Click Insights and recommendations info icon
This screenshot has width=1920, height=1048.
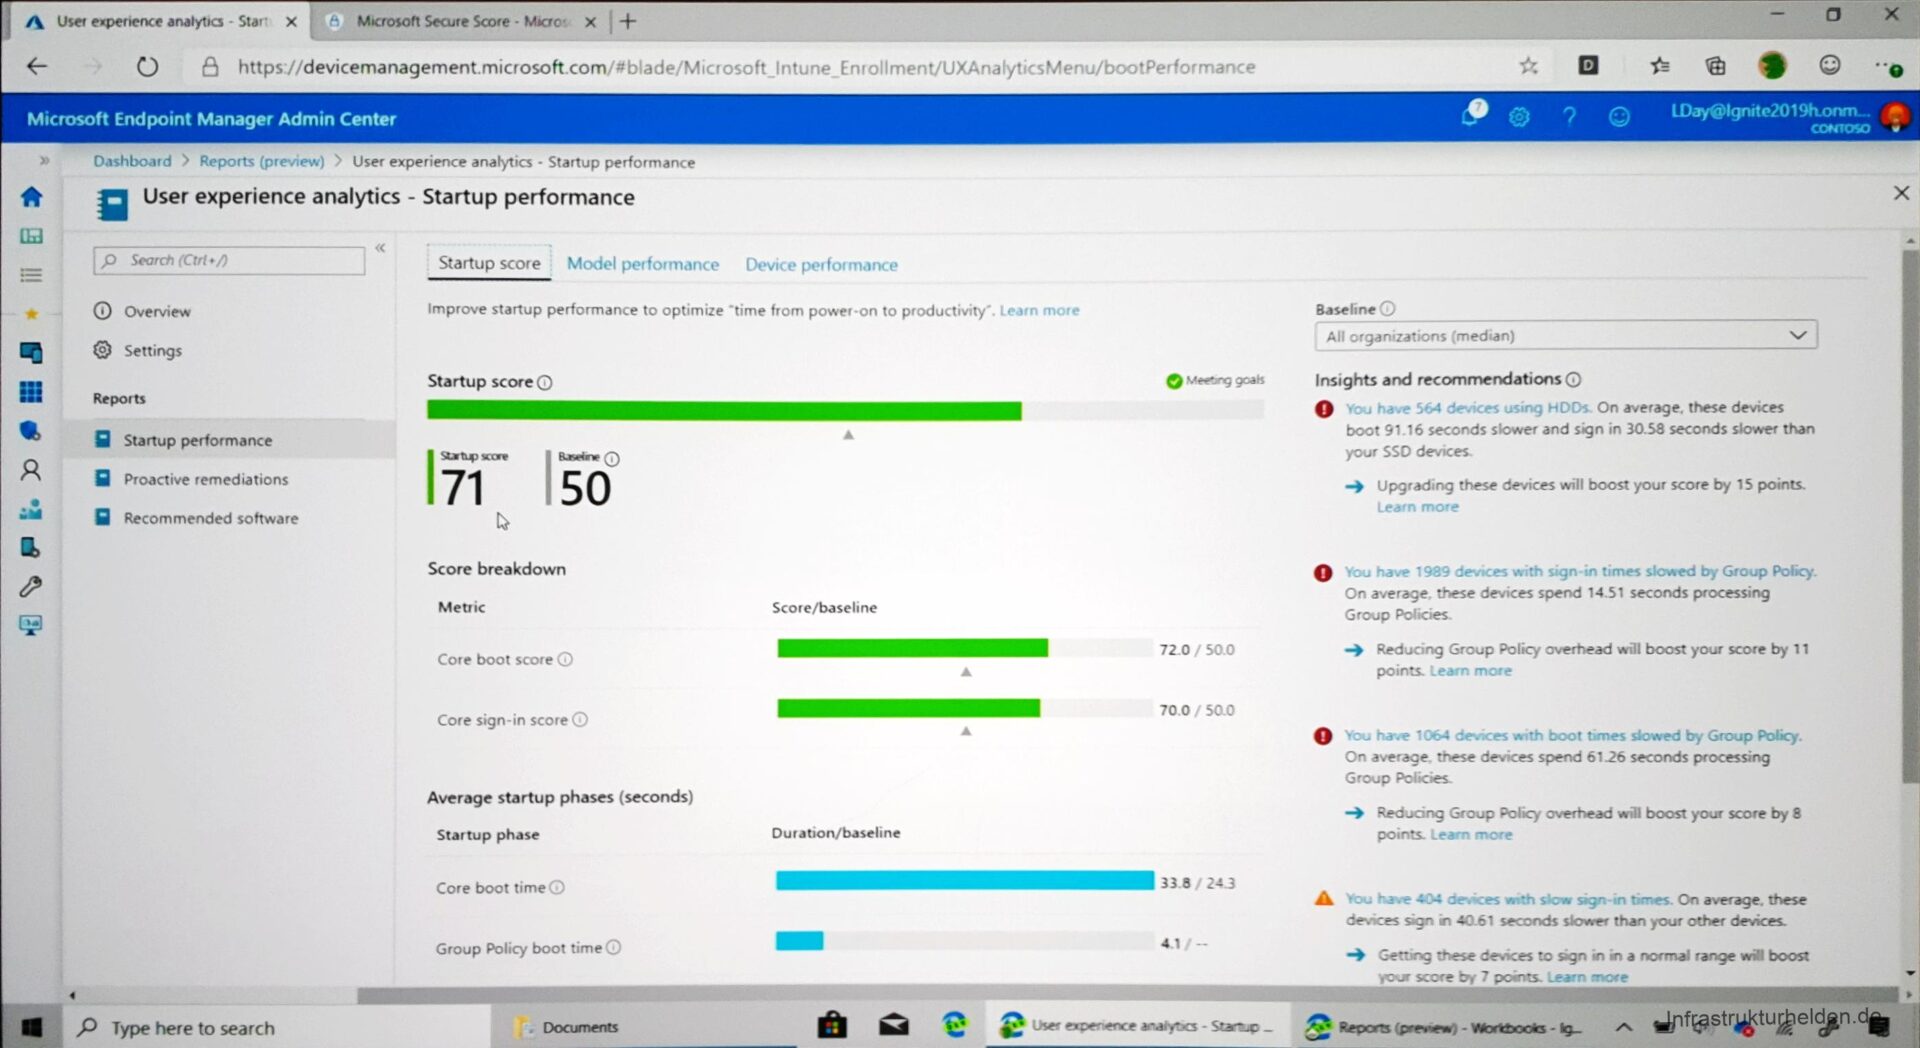(x=1574, y=380)
